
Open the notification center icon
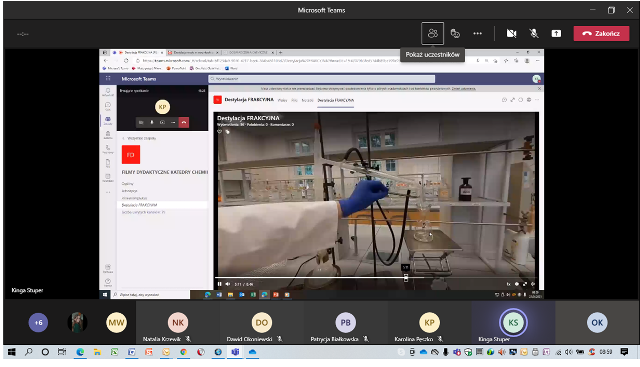pyautogui.click(x=624, y=352)
